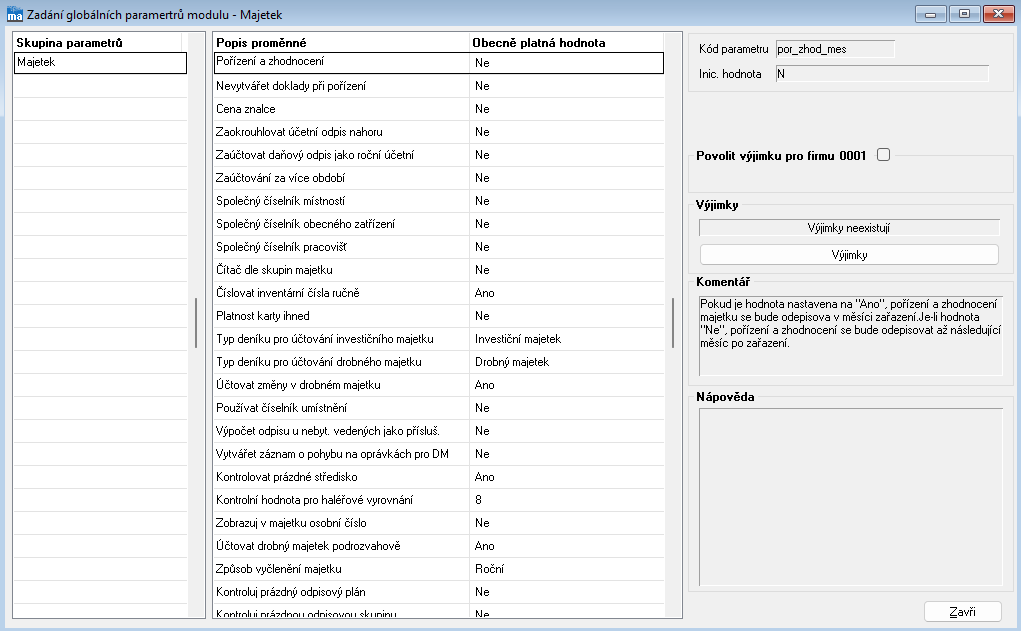Select 'Účtovat drobný majetek podrozvahově' row
The image size is (1021, 631).
(439, 546)
